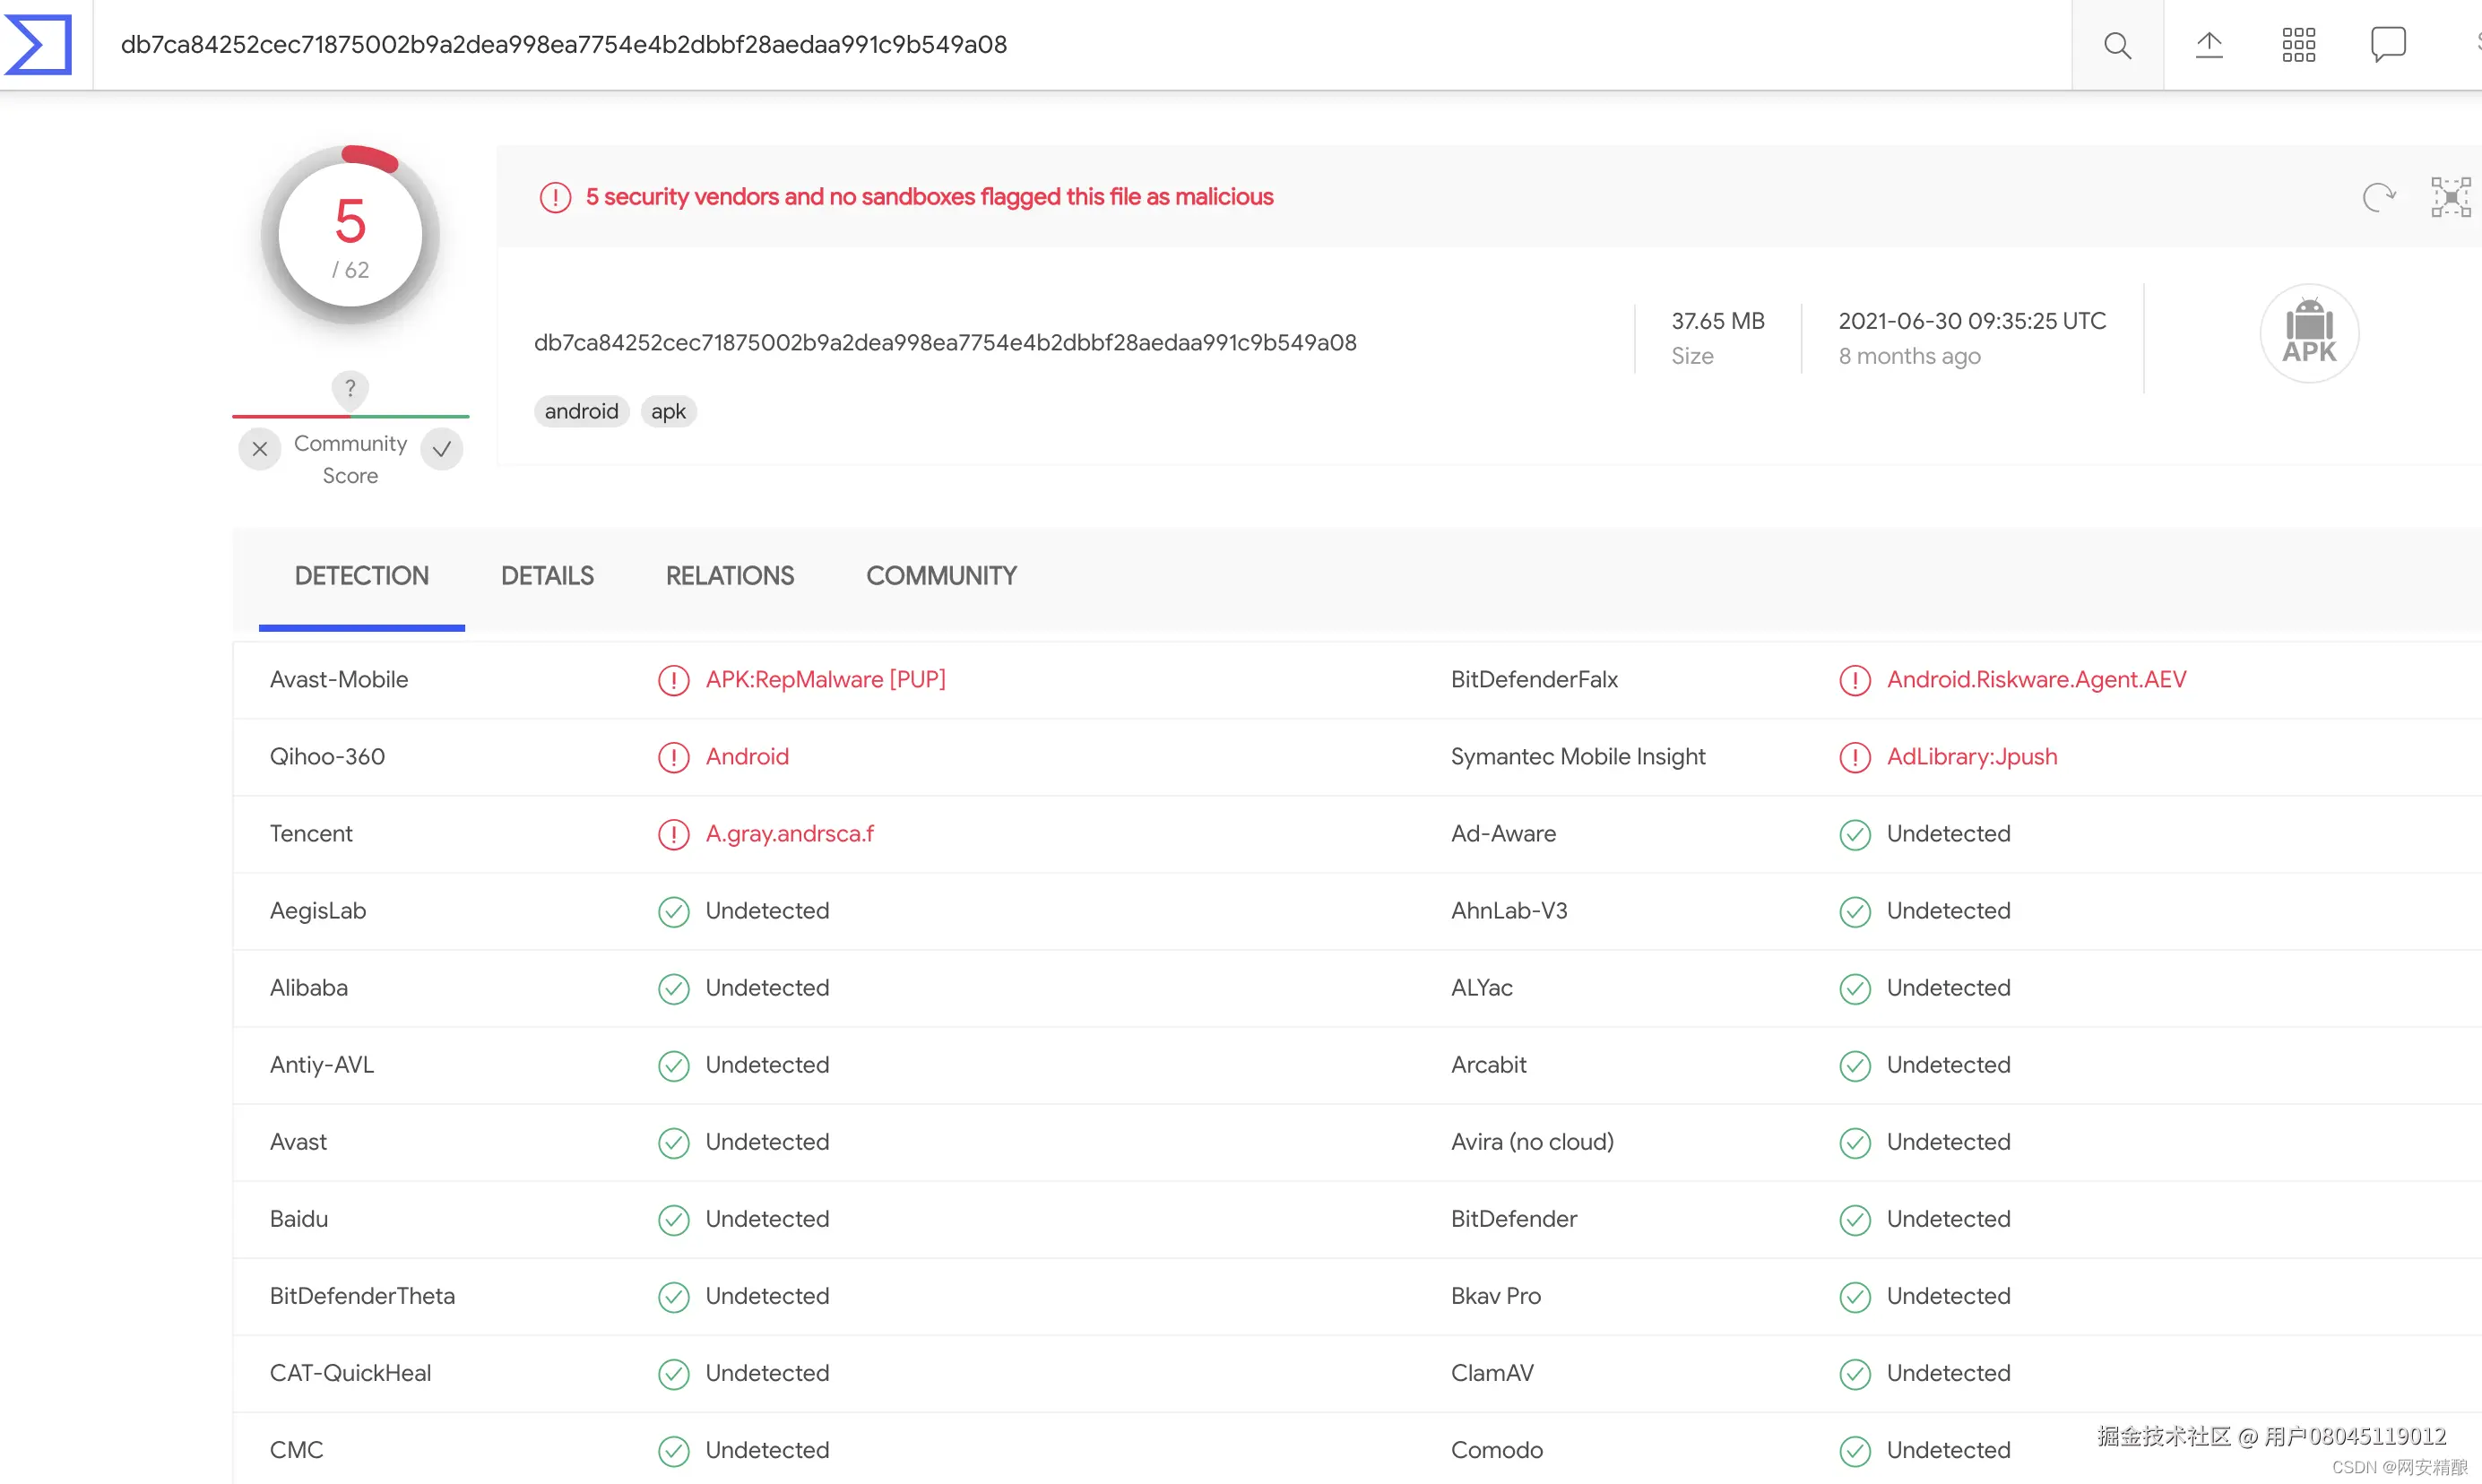
Task: Click the green check for AegisLab
Action: point(674,912)
